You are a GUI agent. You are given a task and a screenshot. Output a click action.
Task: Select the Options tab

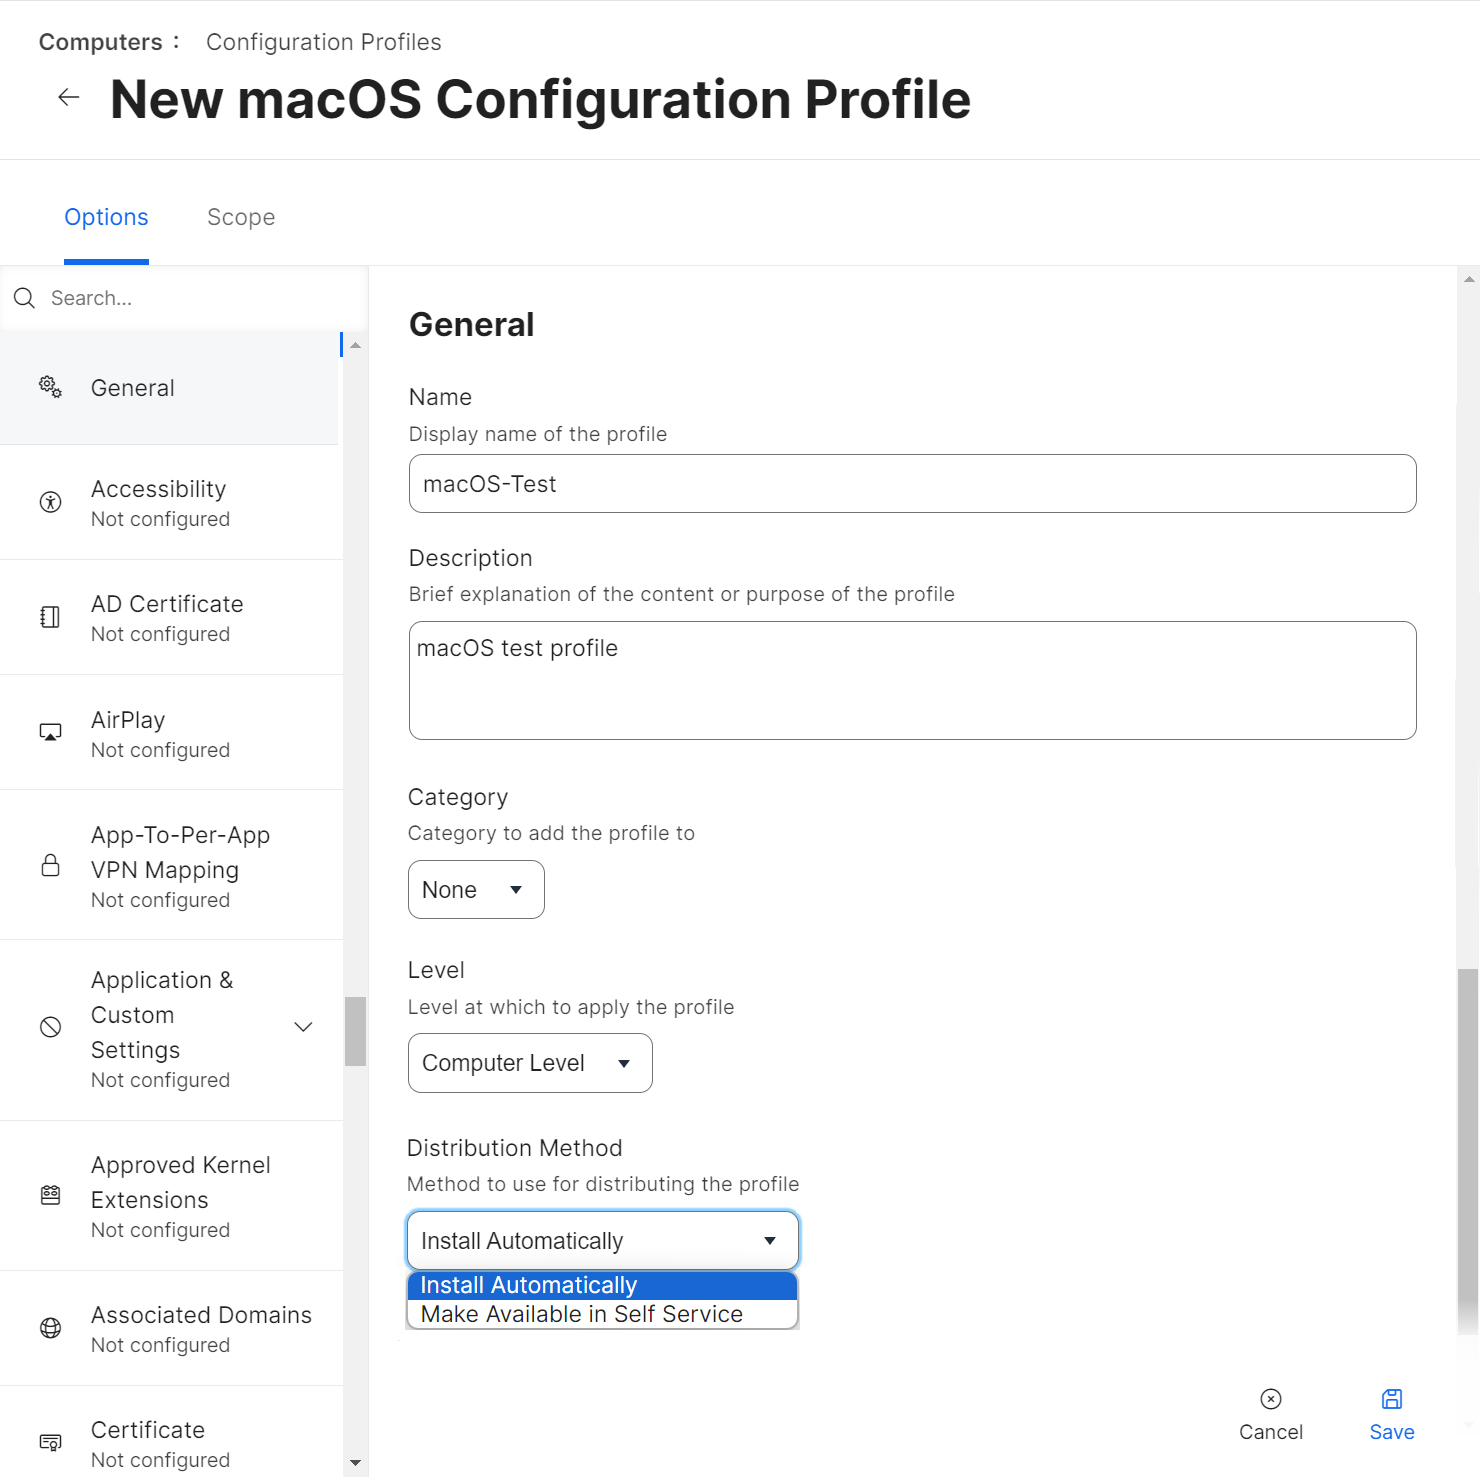coord(106,217)
